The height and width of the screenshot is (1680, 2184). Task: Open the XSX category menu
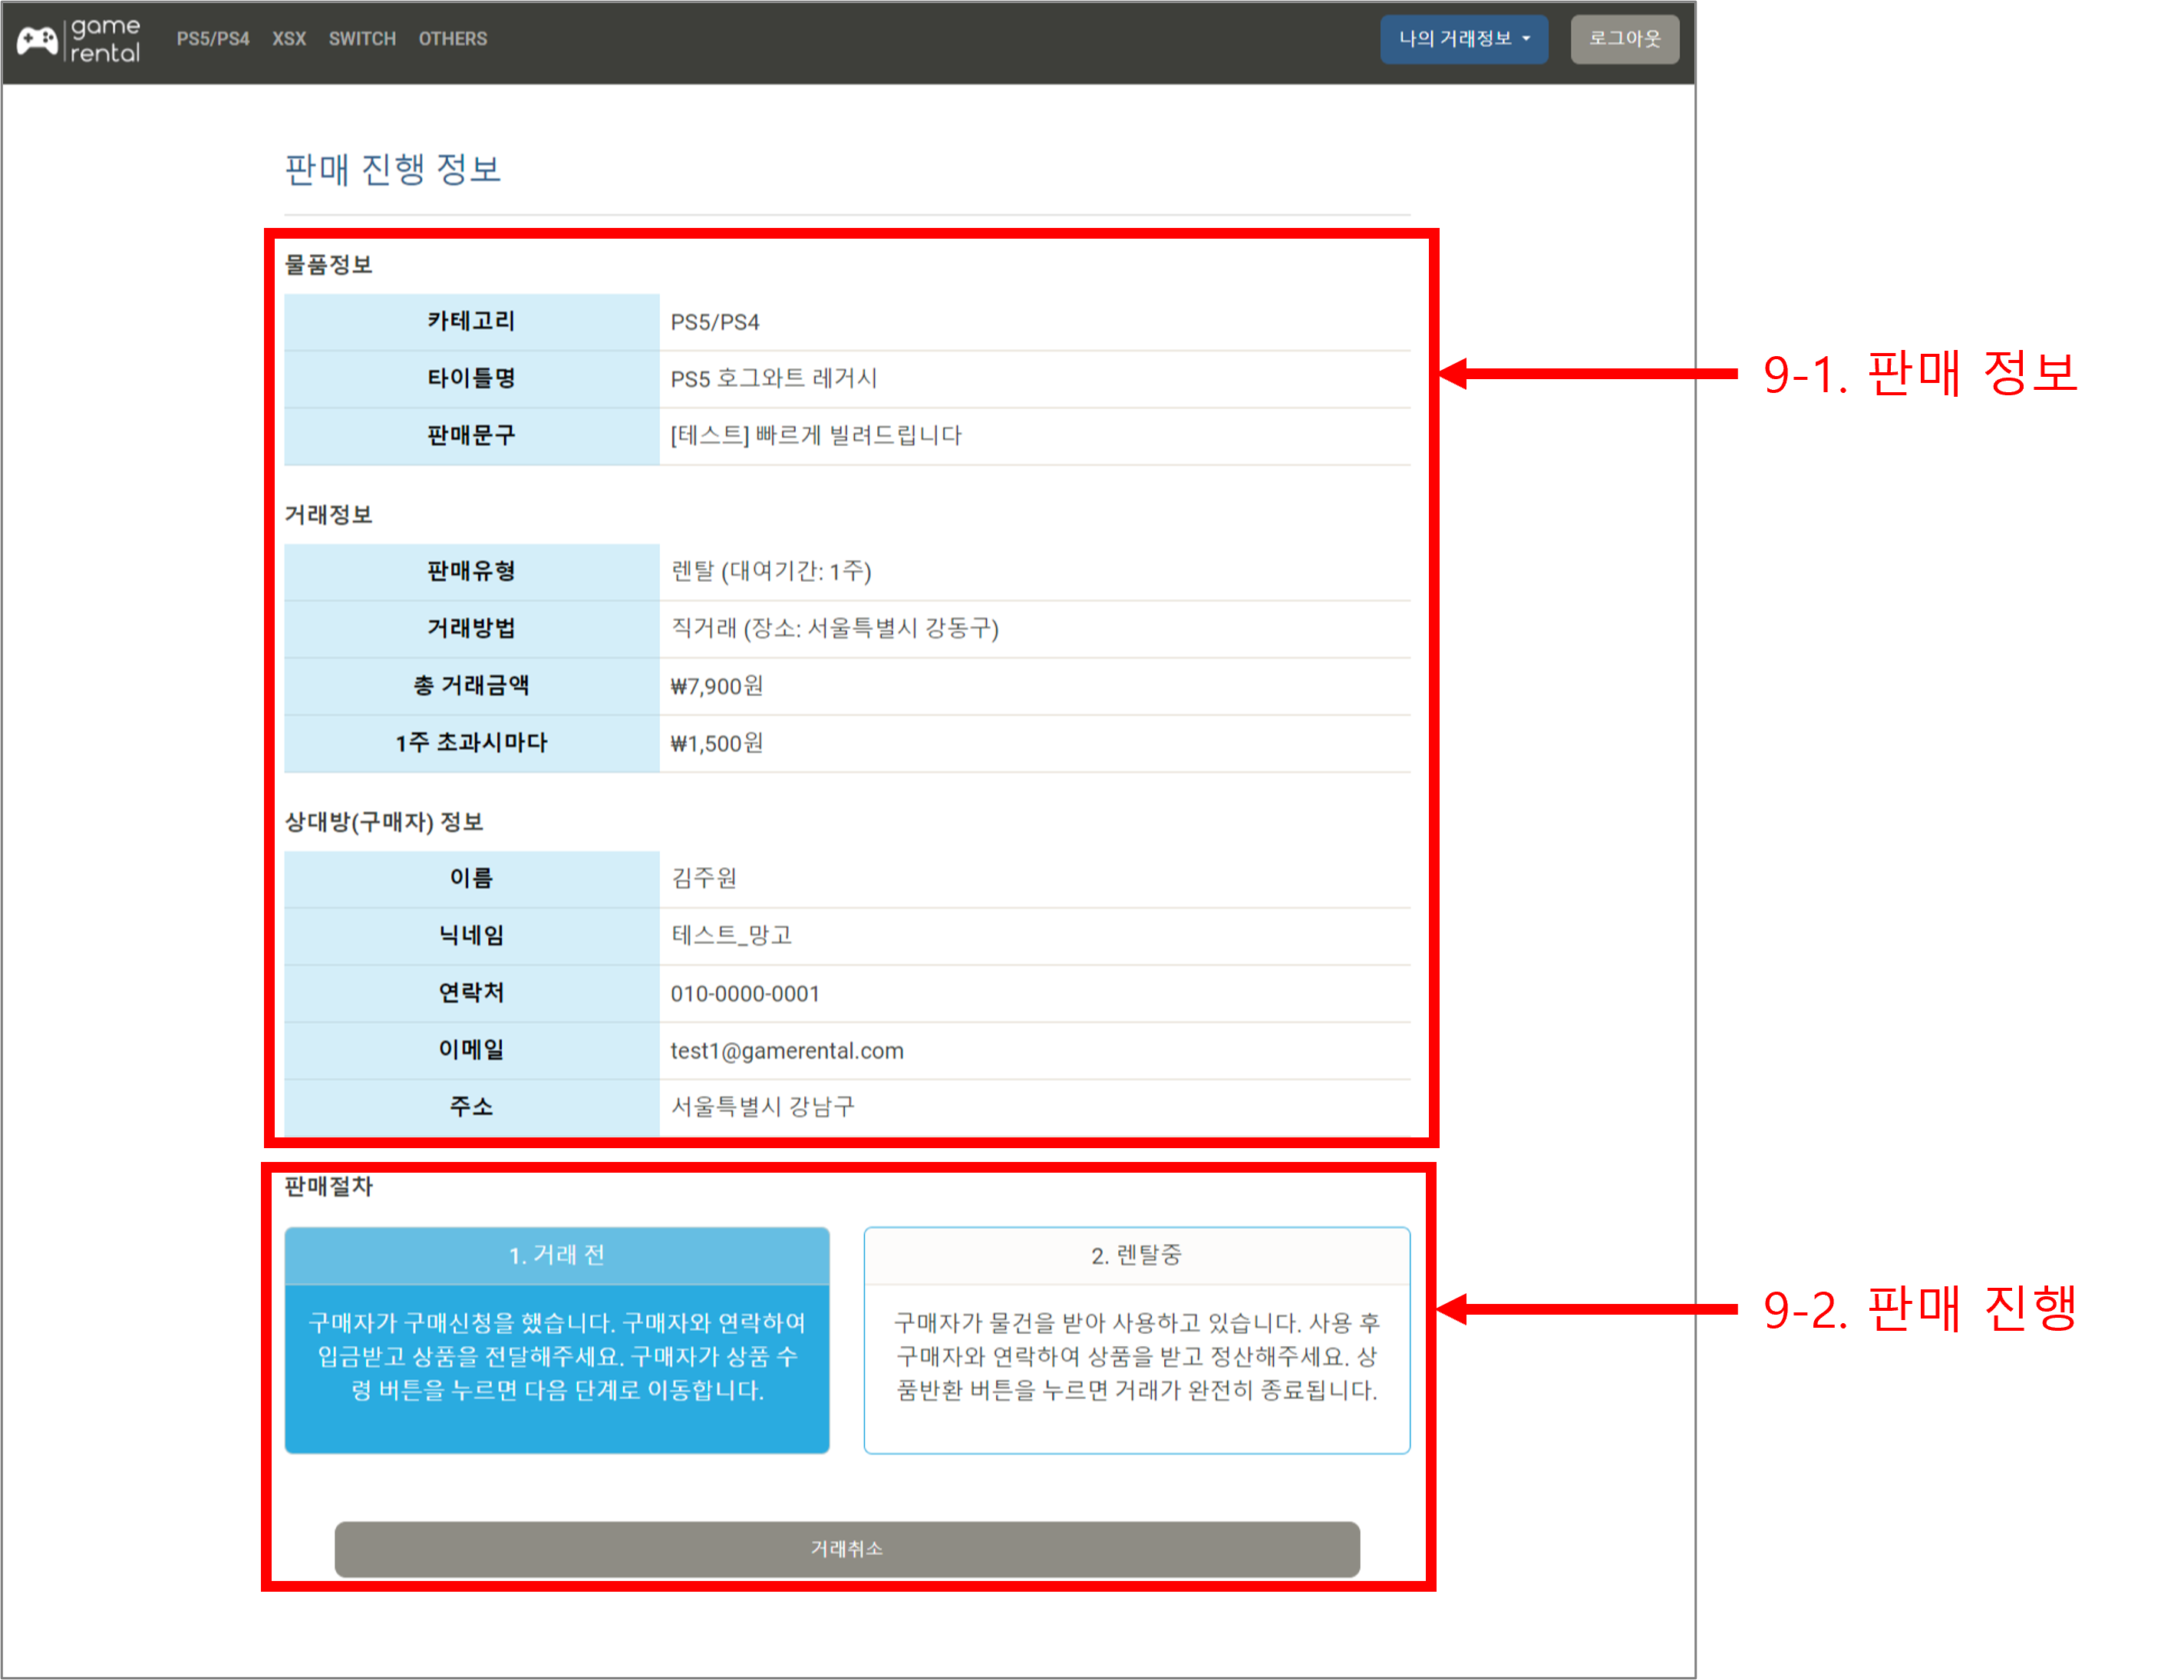pyautogui.click(x=289, y=39)
